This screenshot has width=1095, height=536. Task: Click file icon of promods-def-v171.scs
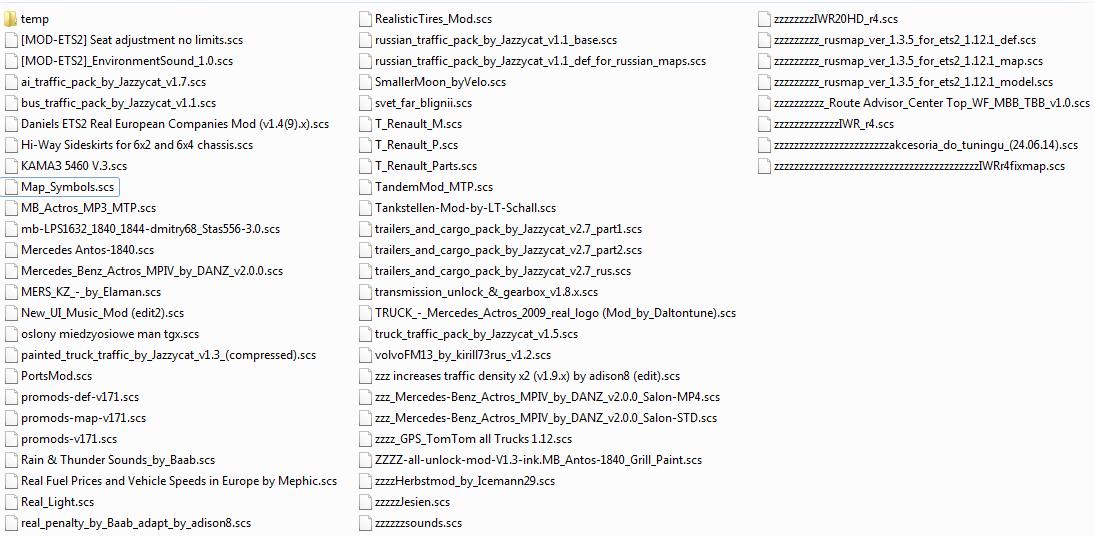tap(10, 397)
